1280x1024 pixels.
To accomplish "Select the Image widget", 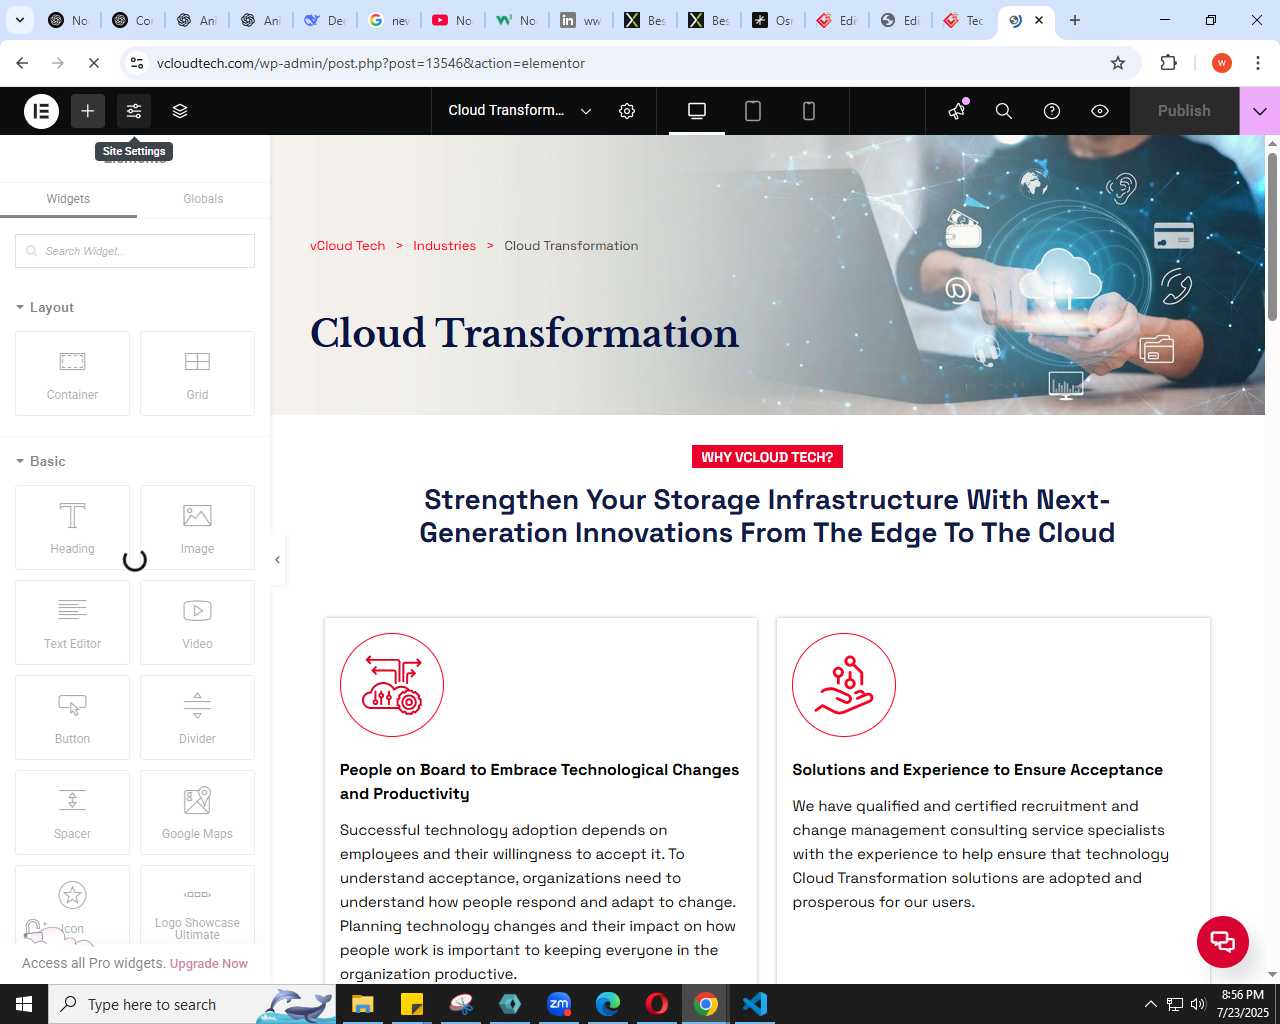I will point(197,527).
